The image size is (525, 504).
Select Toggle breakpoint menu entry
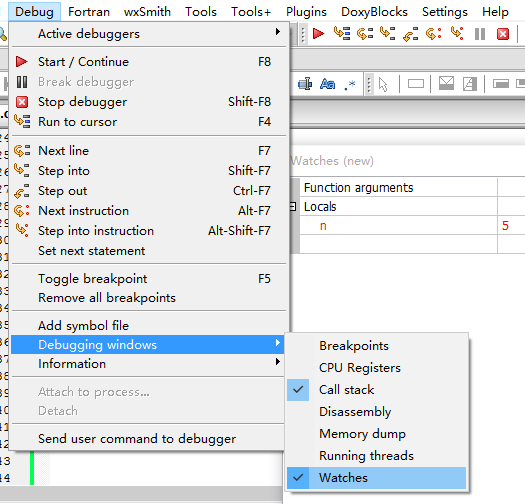point(149,279)
